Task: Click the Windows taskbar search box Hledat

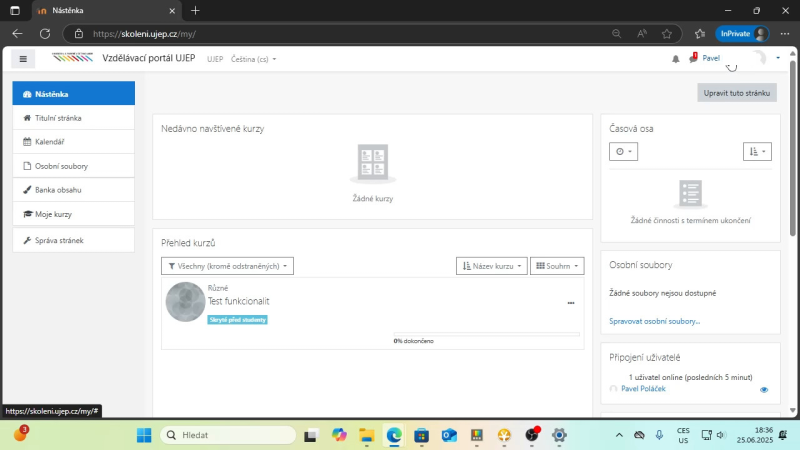Action: pyautogui.click(x=229, y=435)
